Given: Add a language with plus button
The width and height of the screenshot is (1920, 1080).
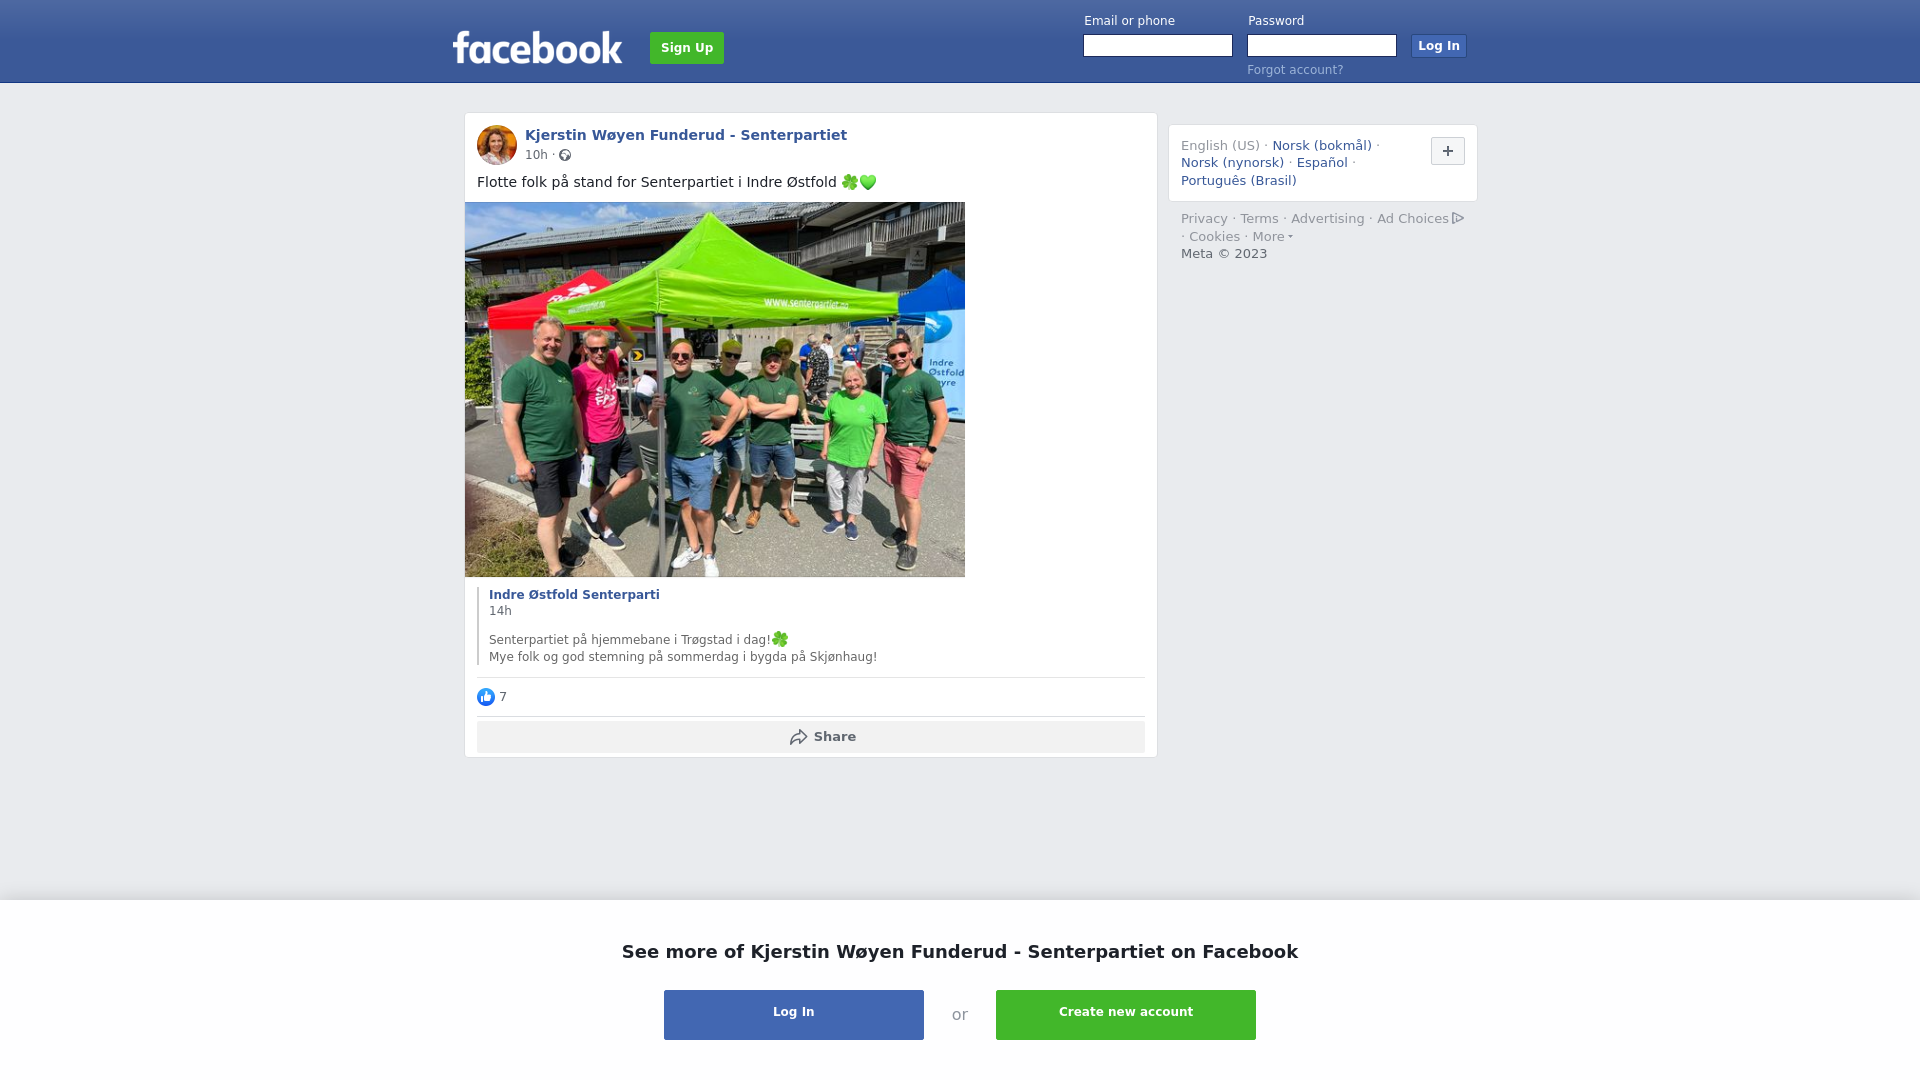Looking at the screenshot, I should pyautogui.click(x=1448, y=151).
